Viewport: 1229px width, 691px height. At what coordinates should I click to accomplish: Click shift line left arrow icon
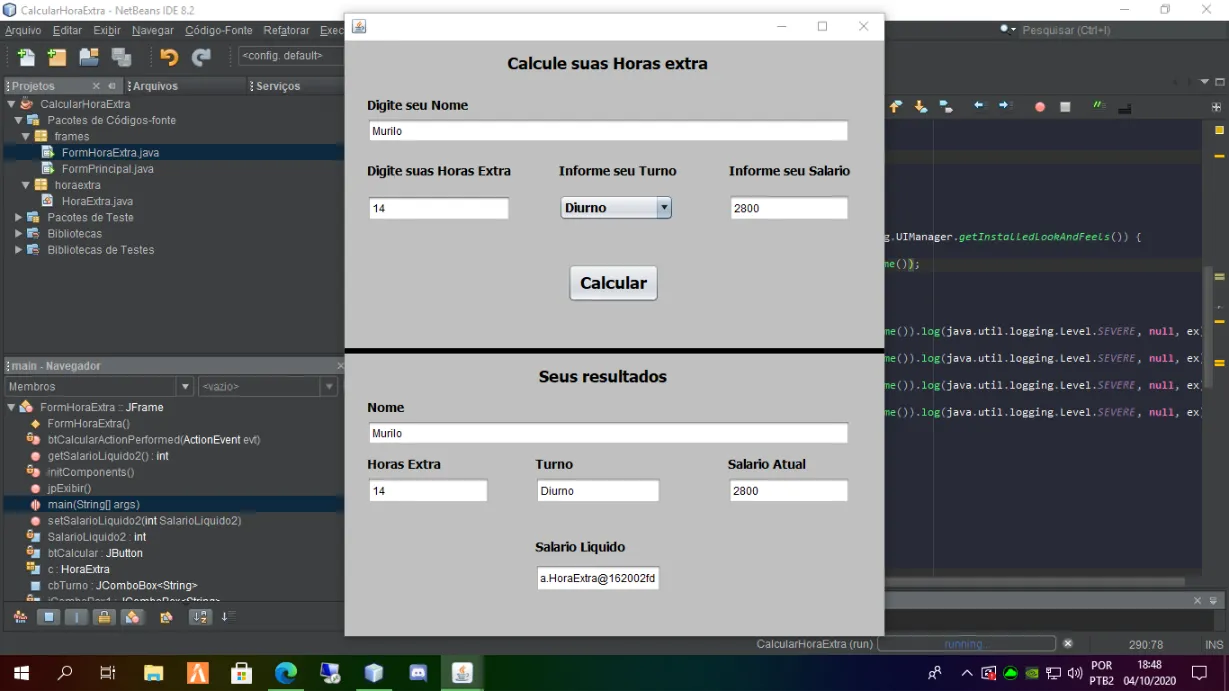pos(979,106)
